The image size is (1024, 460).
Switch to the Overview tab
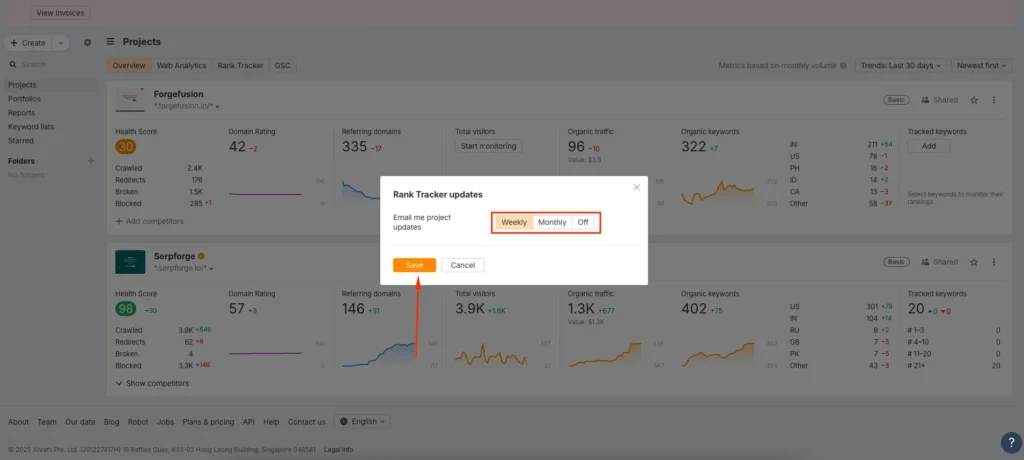[x=129, y=65]
